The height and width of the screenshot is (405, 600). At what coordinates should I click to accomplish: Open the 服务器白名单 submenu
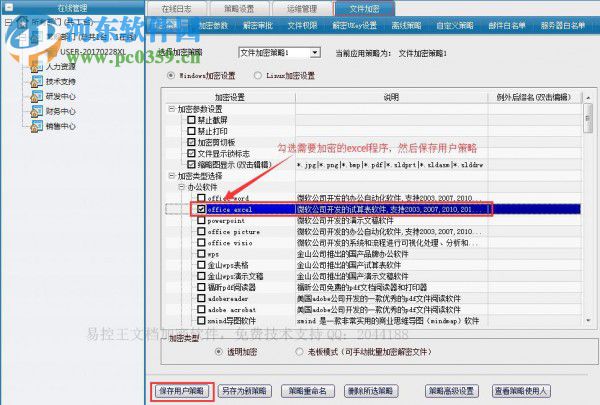click(562, 26)
